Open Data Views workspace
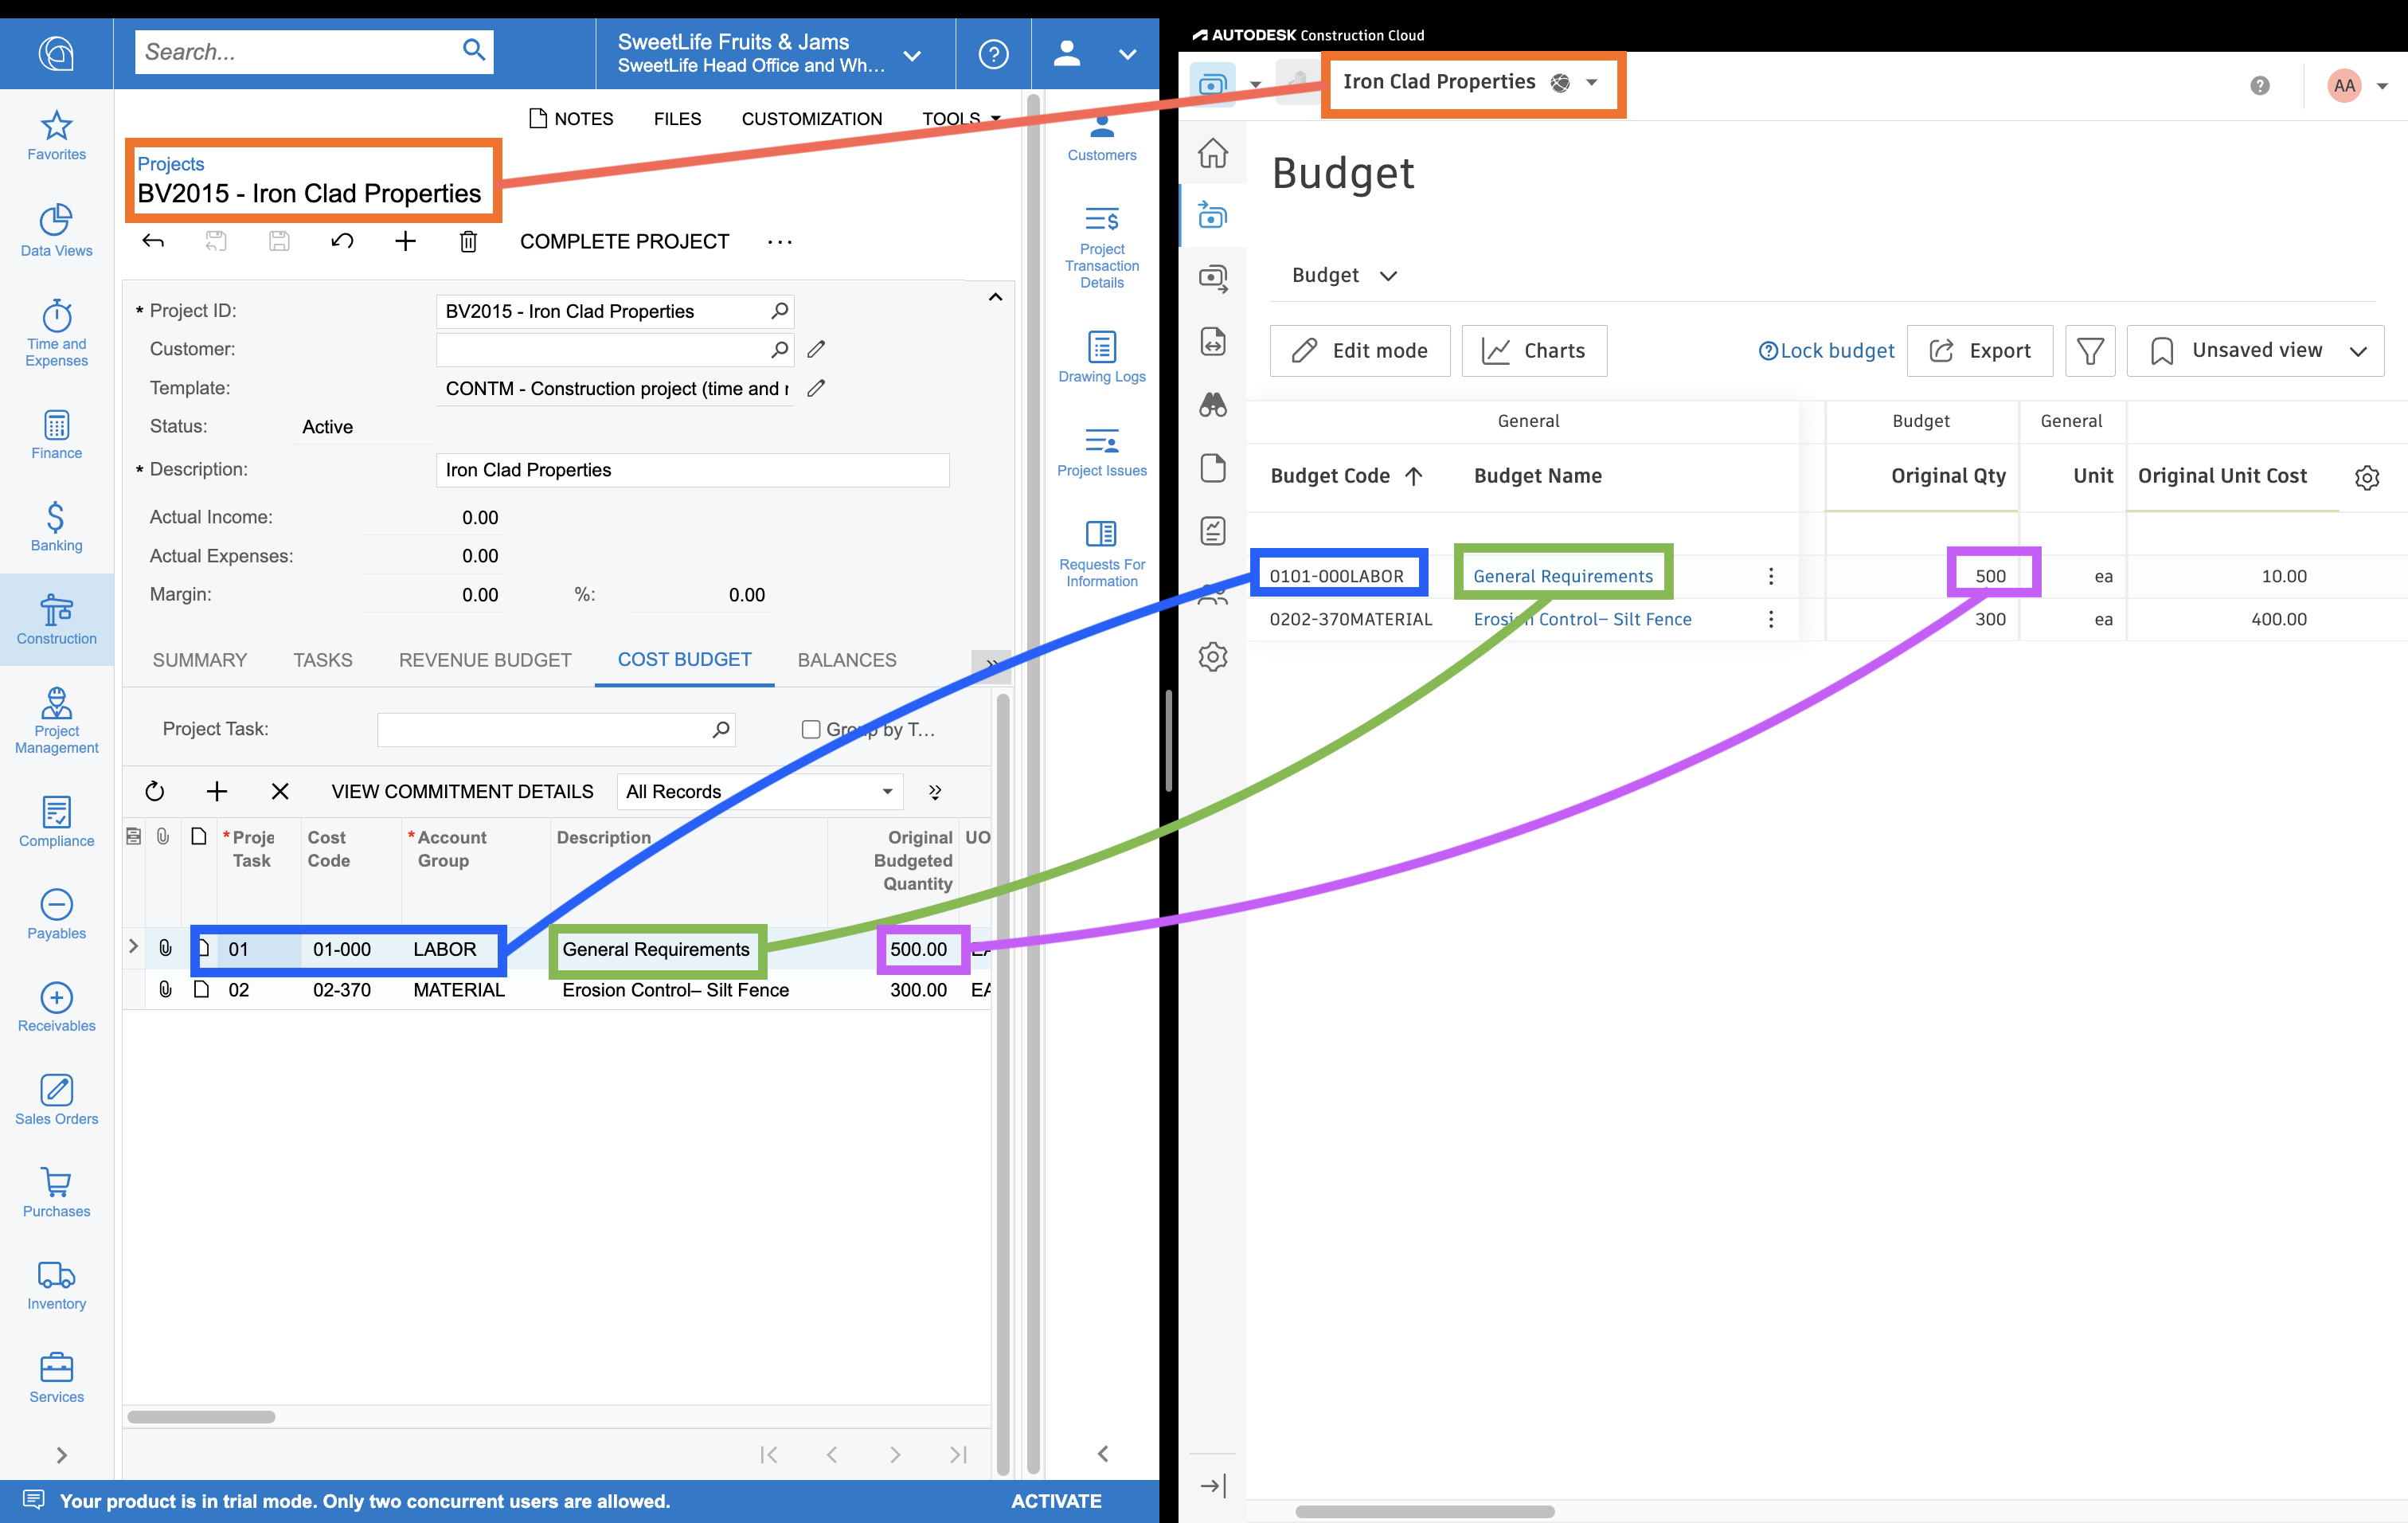The width and height of the screenshot is (2408, 1523). coord(56,231)
